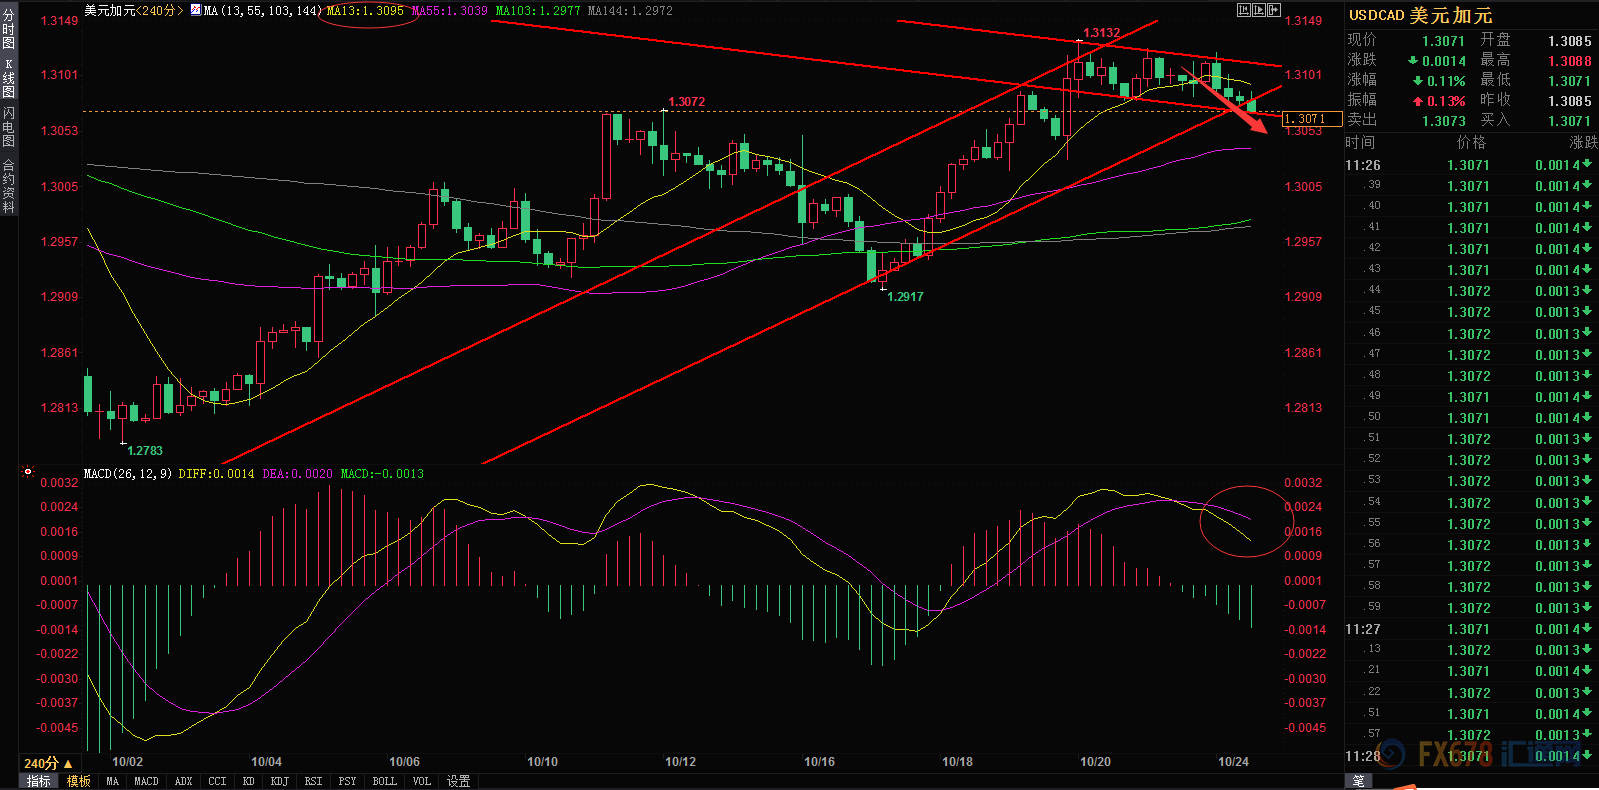Open indicator 设置 settings
The image size is (1599, 790).
[458, 781]
